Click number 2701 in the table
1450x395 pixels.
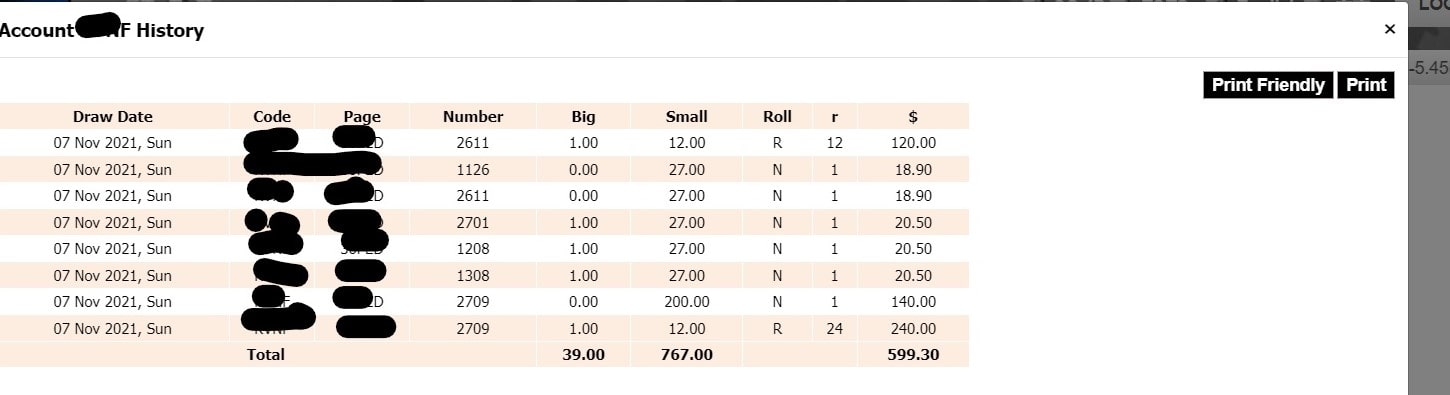[x=473, y=222]
